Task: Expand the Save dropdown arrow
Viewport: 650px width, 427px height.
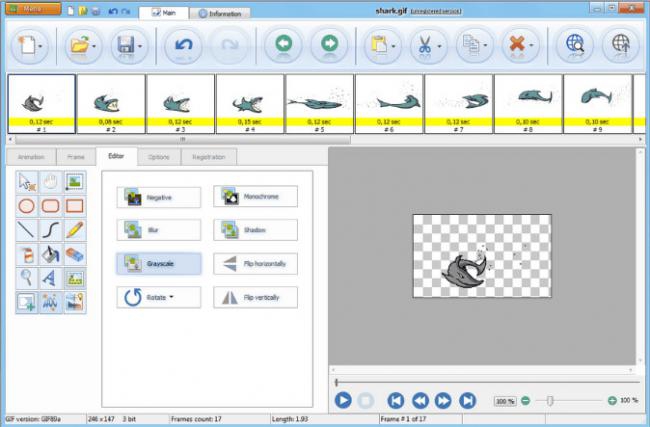Action: pyautogui.click(x=140, y=46)
